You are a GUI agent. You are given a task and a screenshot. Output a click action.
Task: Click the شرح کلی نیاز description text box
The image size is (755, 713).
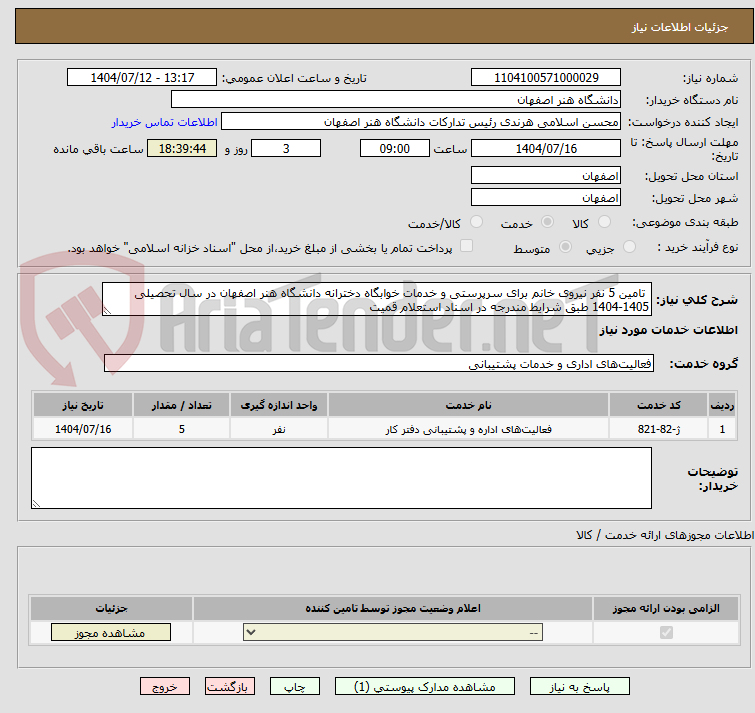[x=377, y=299]
